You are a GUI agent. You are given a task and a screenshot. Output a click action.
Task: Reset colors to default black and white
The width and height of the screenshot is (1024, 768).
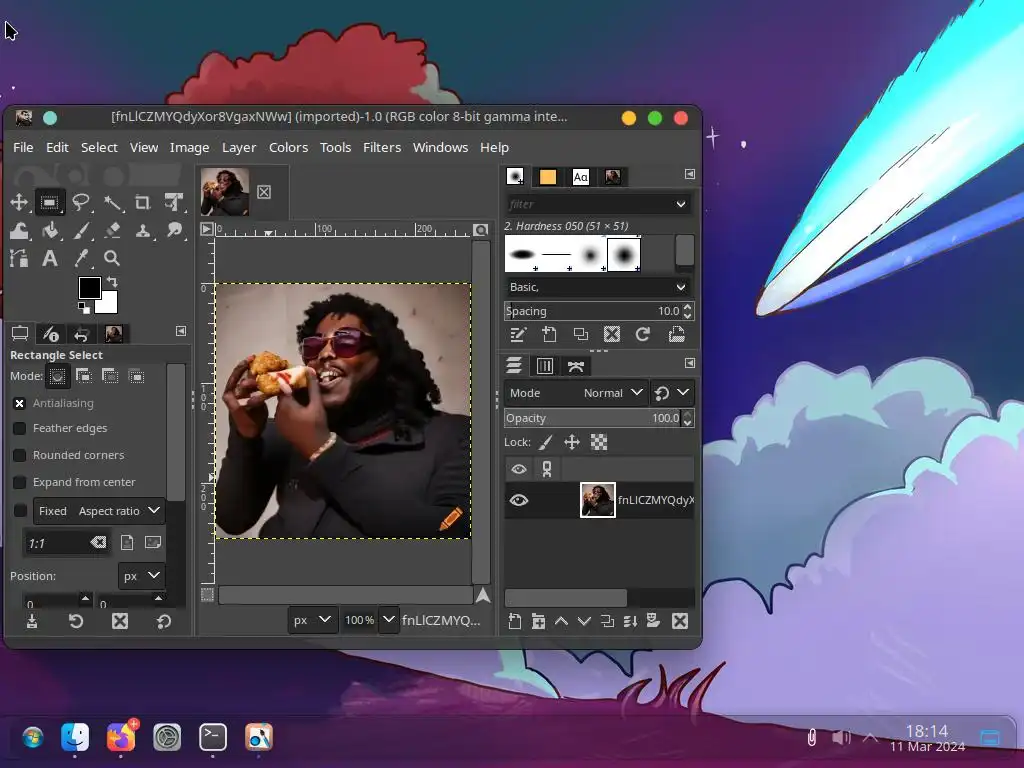pyautogui.click(x=84, y=308)
